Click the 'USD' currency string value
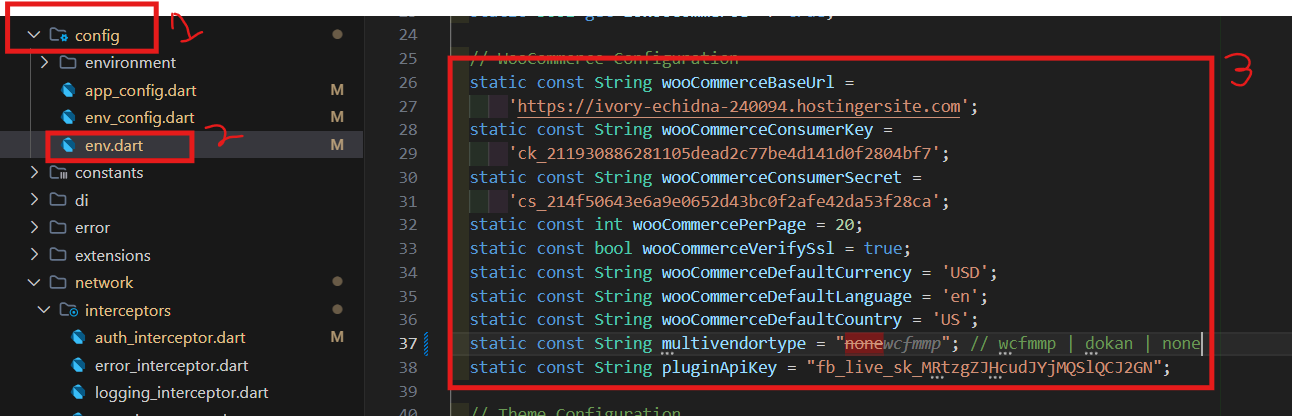The image size is (1292, 416). point(966,272)
